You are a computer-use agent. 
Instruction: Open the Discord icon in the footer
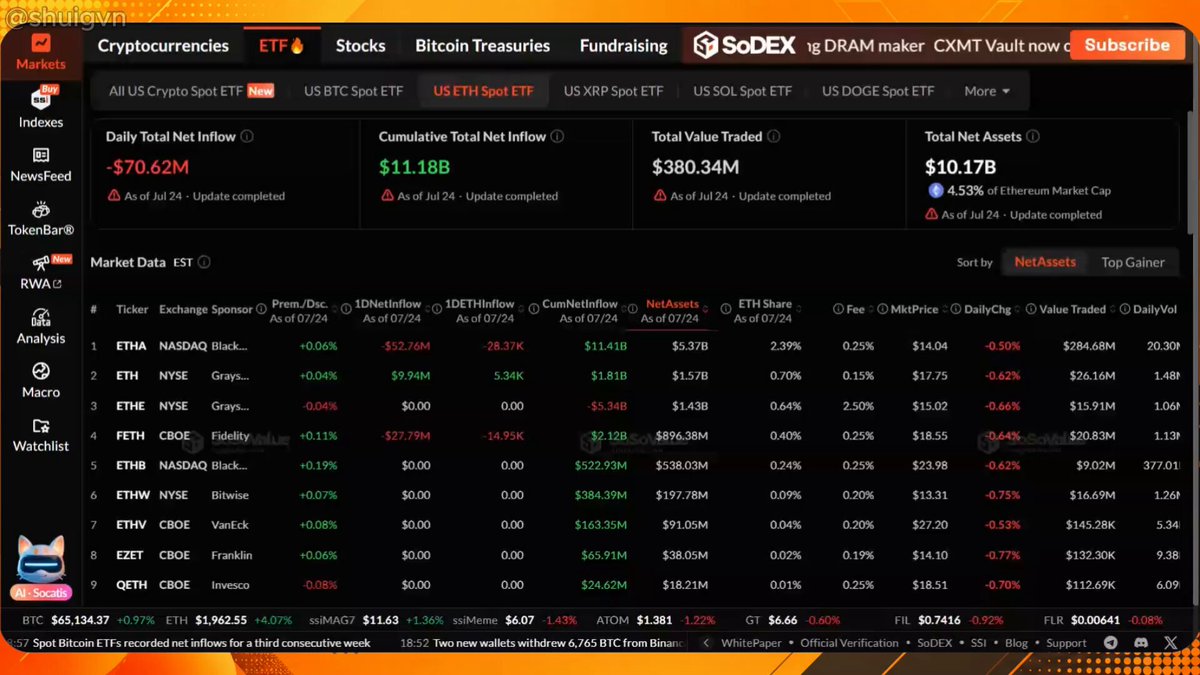[1141, 643]
